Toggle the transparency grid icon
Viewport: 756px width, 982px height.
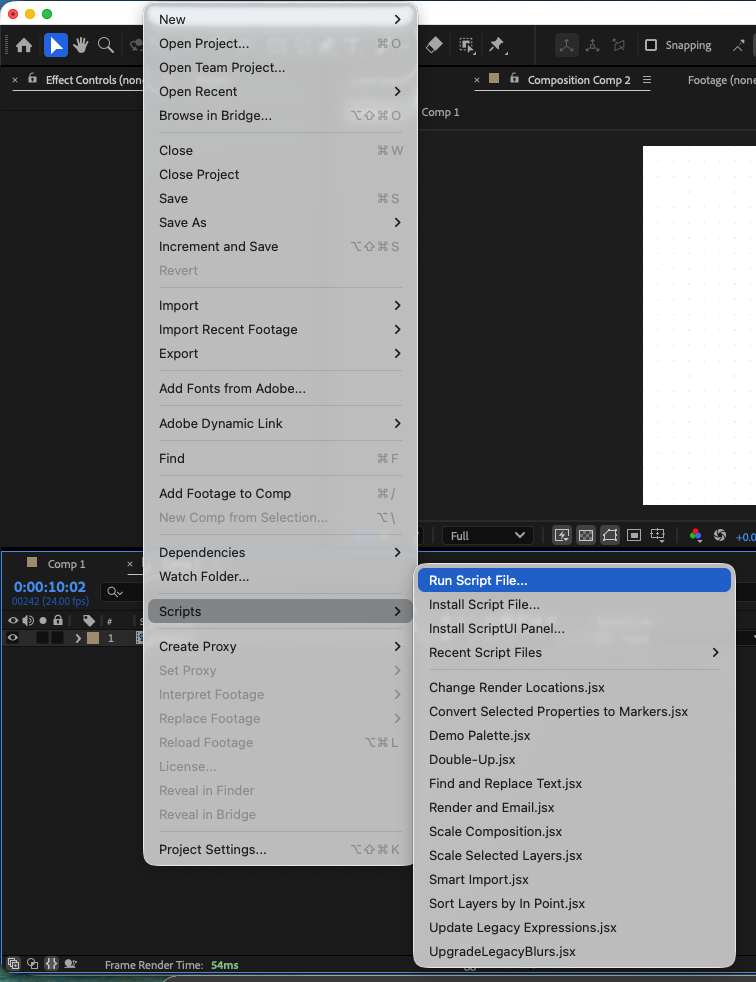(x=586, y=535)
